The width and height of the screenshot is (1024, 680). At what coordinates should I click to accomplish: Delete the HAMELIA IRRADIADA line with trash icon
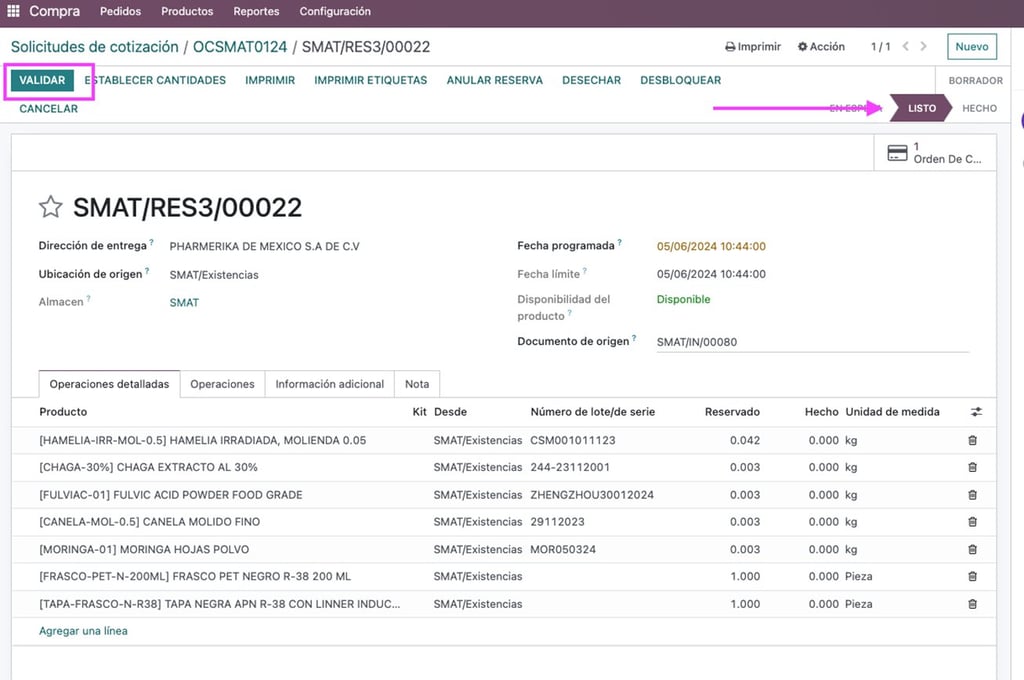(972, 440)
